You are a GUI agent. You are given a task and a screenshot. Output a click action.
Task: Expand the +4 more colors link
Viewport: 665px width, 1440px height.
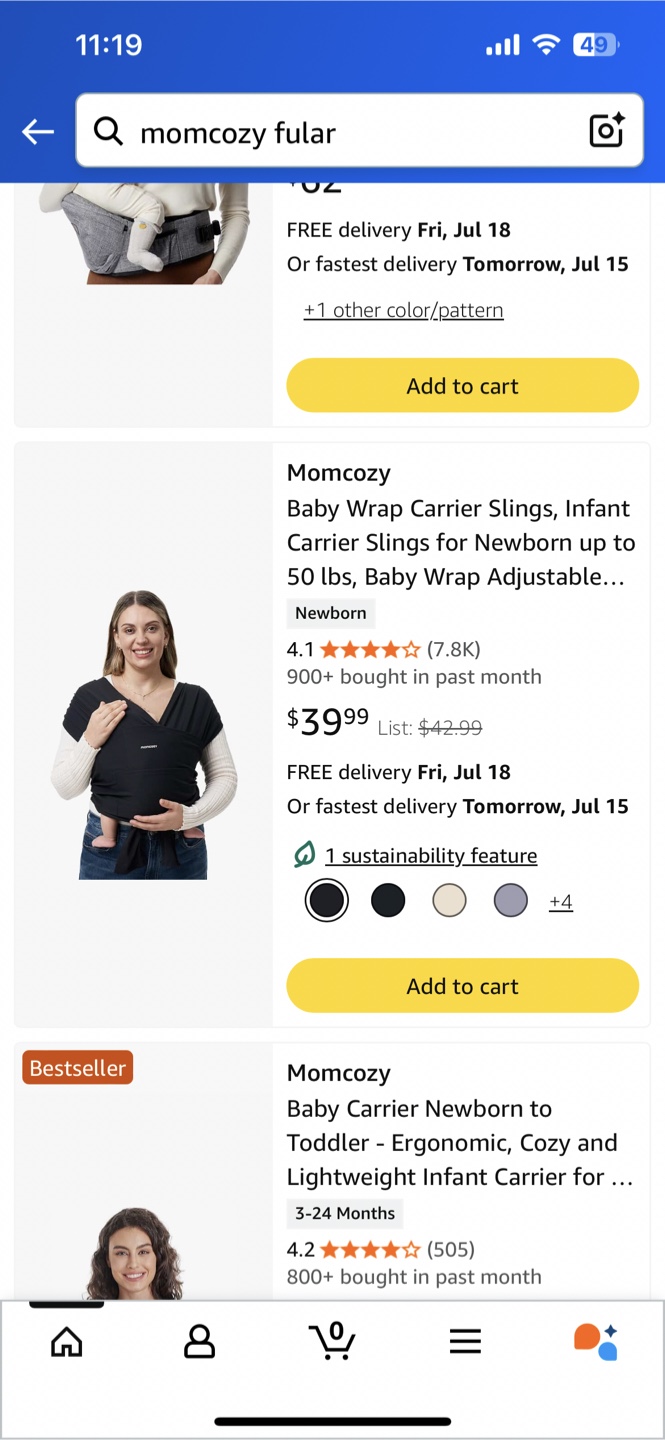pos(561,902)
